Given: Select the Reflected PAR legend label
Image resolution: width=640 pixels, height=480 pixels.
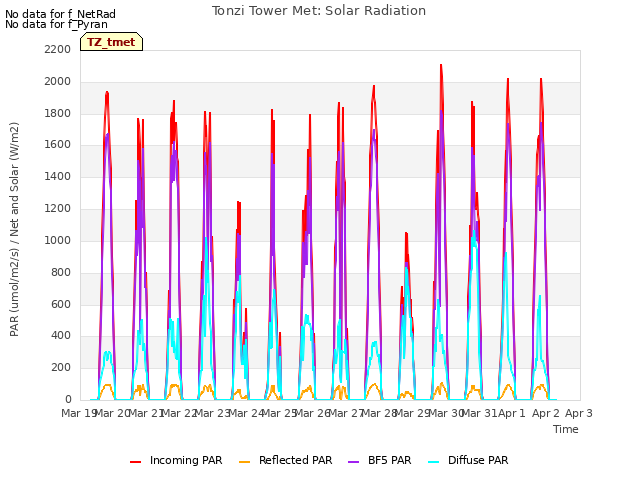Looking at the screenshot, I should tap(296, 460).
